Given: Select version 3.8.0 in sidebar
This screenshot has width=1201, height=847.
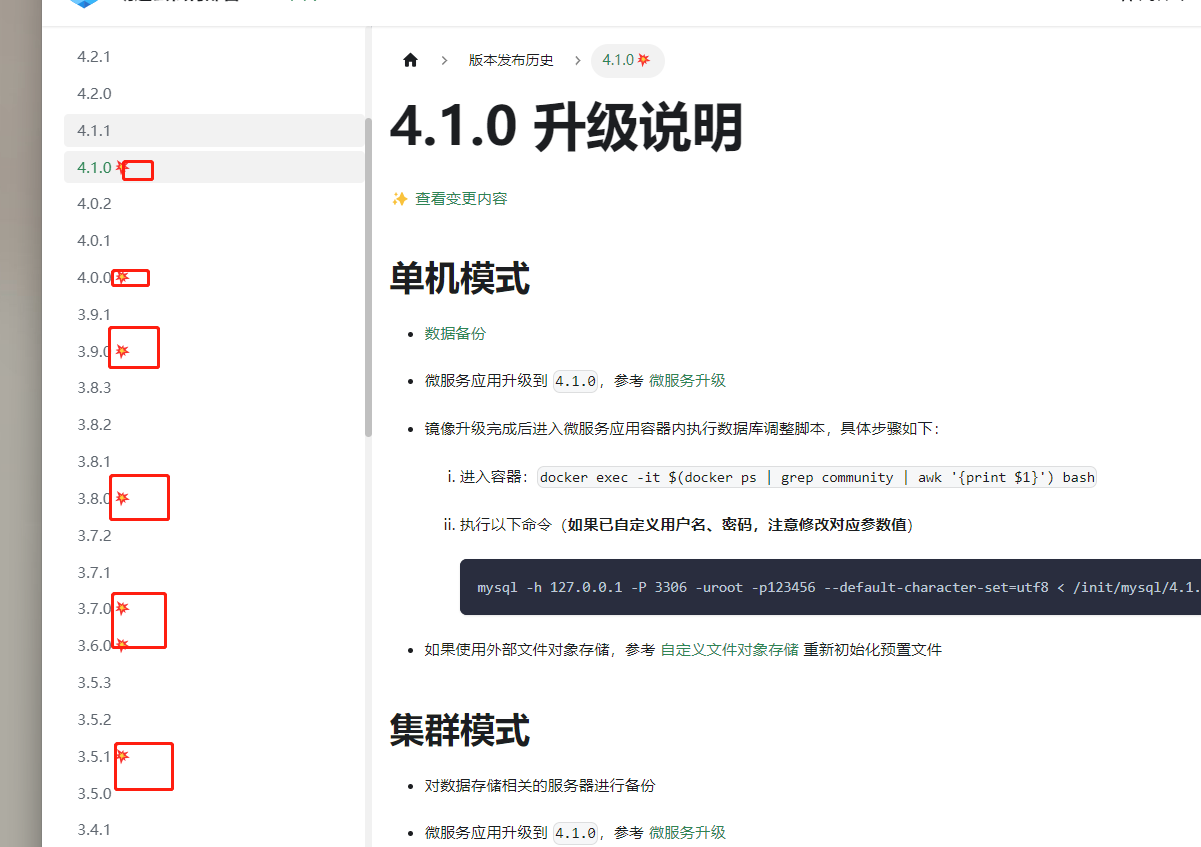Looking at the screenshot, I should tap(94, 498).
